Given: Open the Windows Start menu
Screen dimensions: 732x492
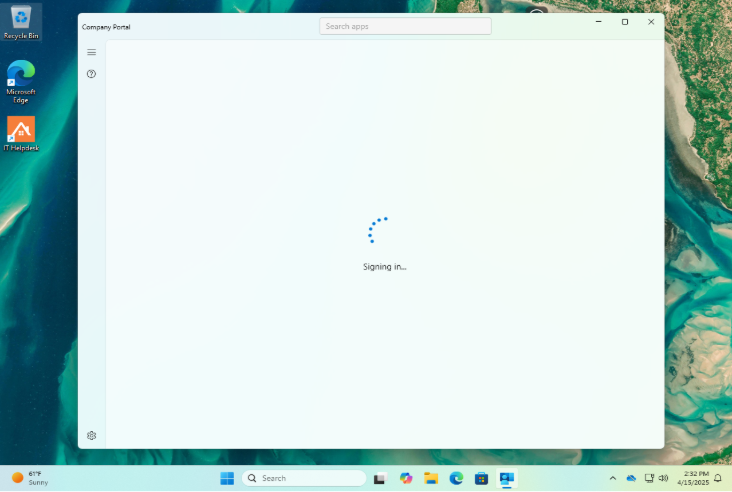Looking at the screenshot, I should [227, 478].
